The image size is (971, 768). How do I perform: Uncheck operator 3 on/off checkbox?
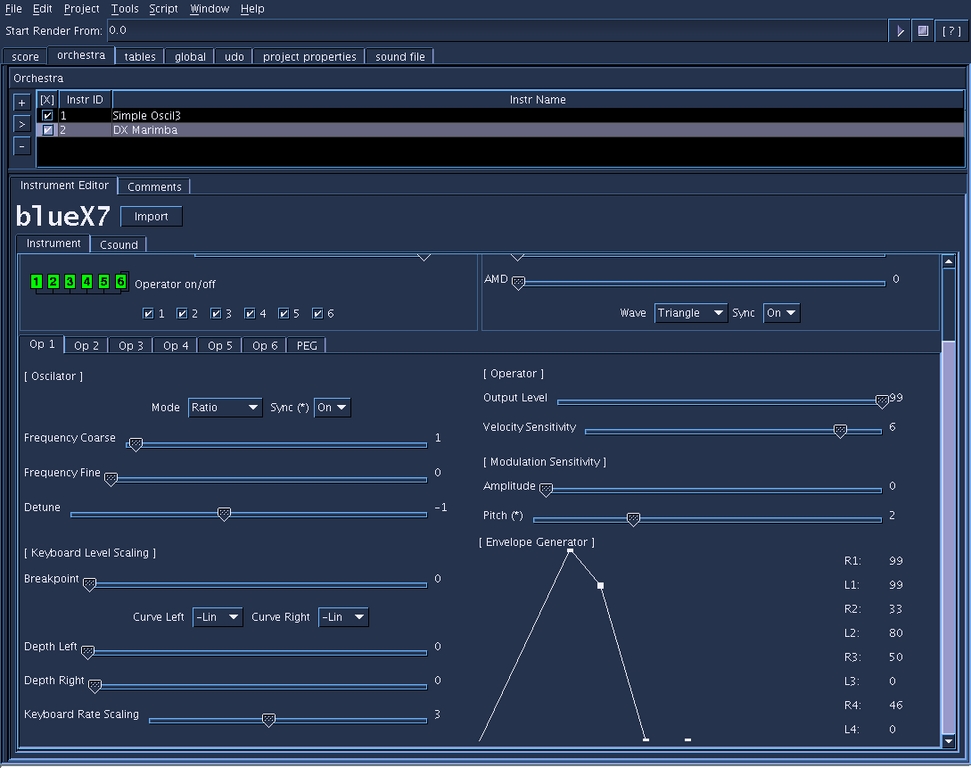(x=215, y=314)
